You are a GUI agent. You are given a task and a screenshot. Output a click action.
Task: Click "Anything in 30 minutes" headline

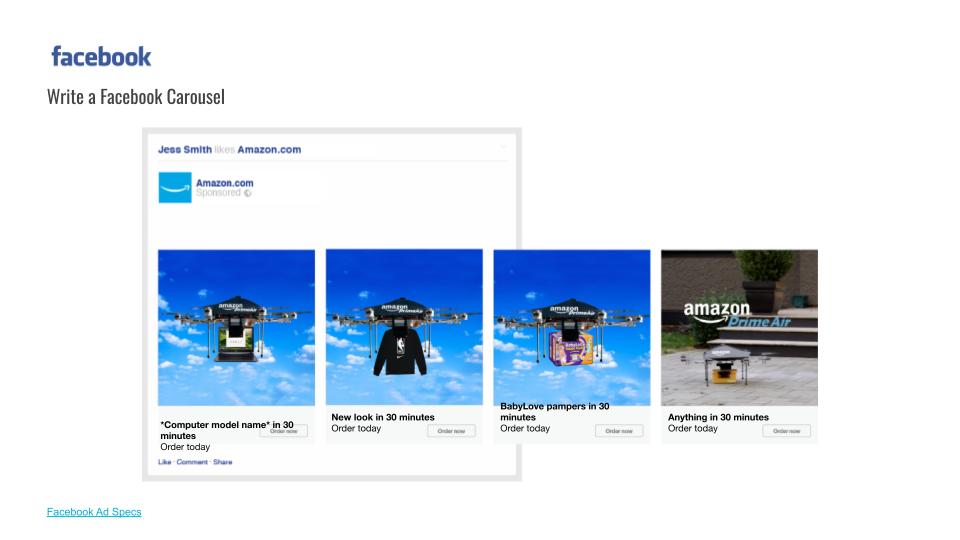click(718, 417)
